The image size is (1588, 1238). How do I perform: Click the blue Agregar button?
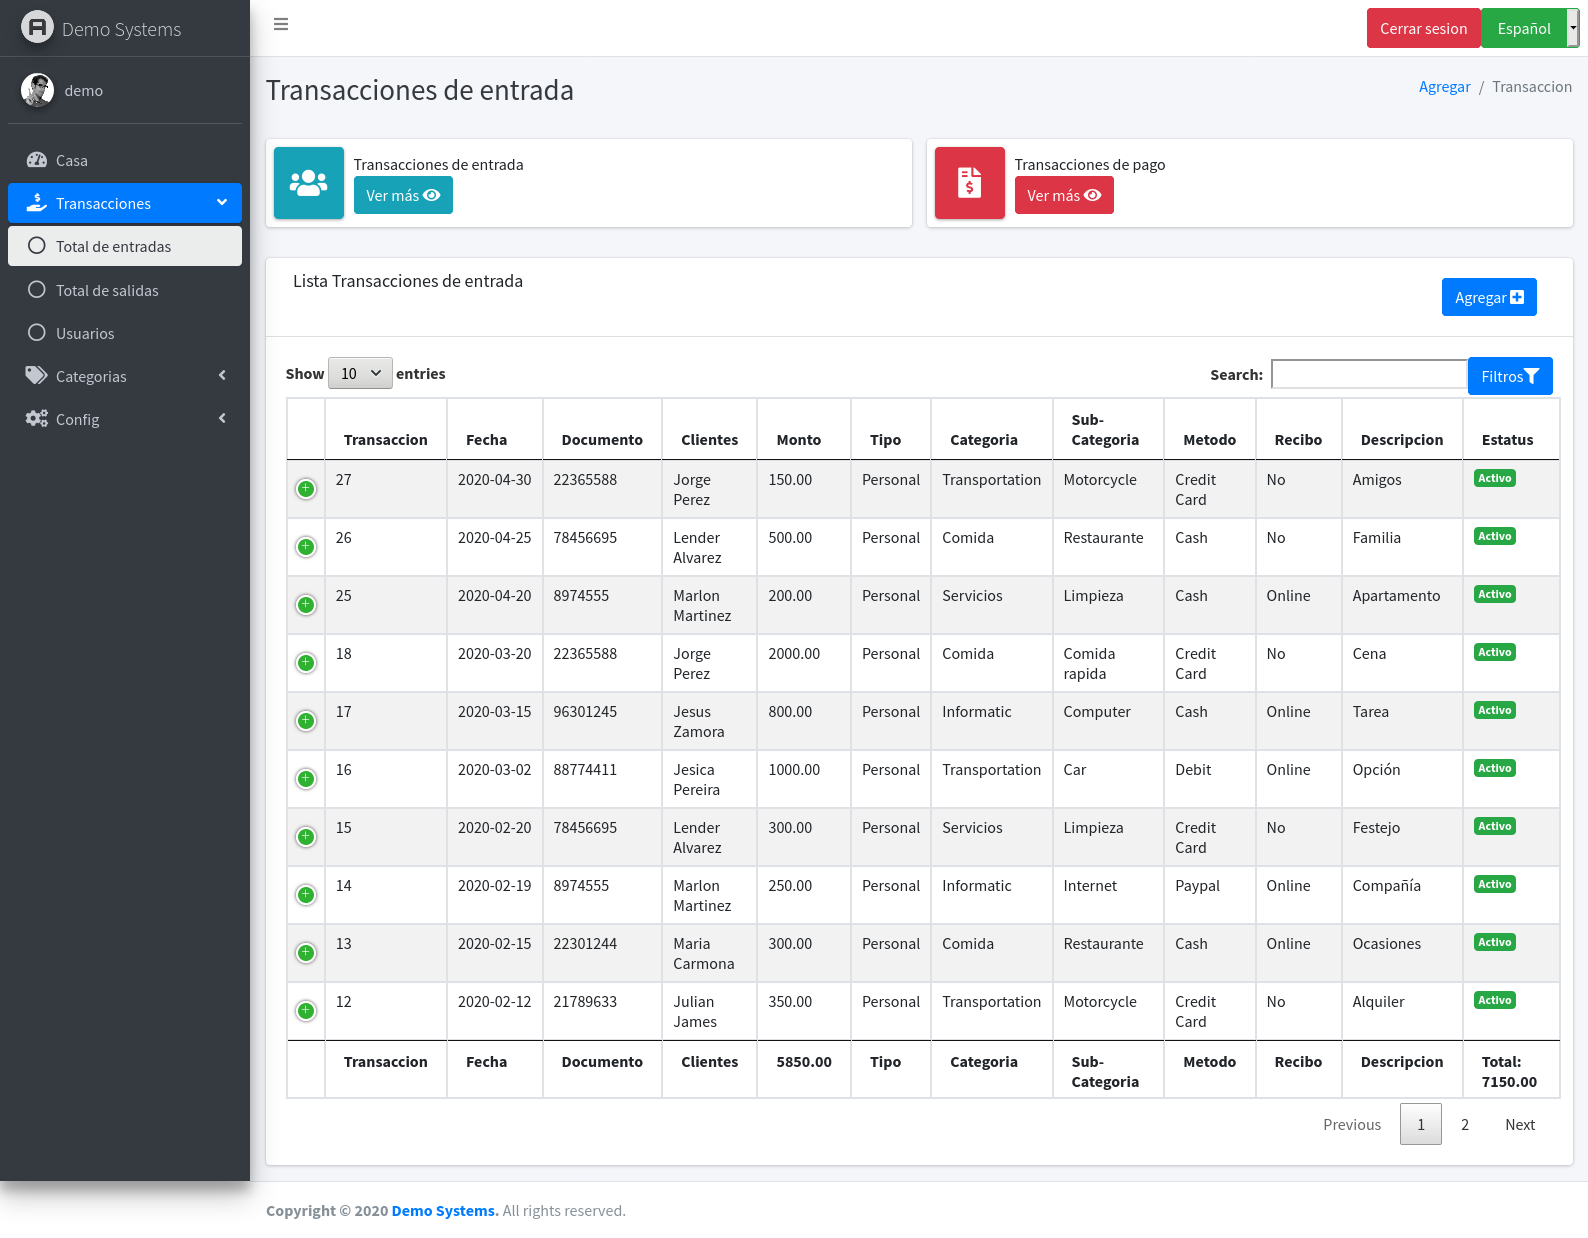[1488, 298]
